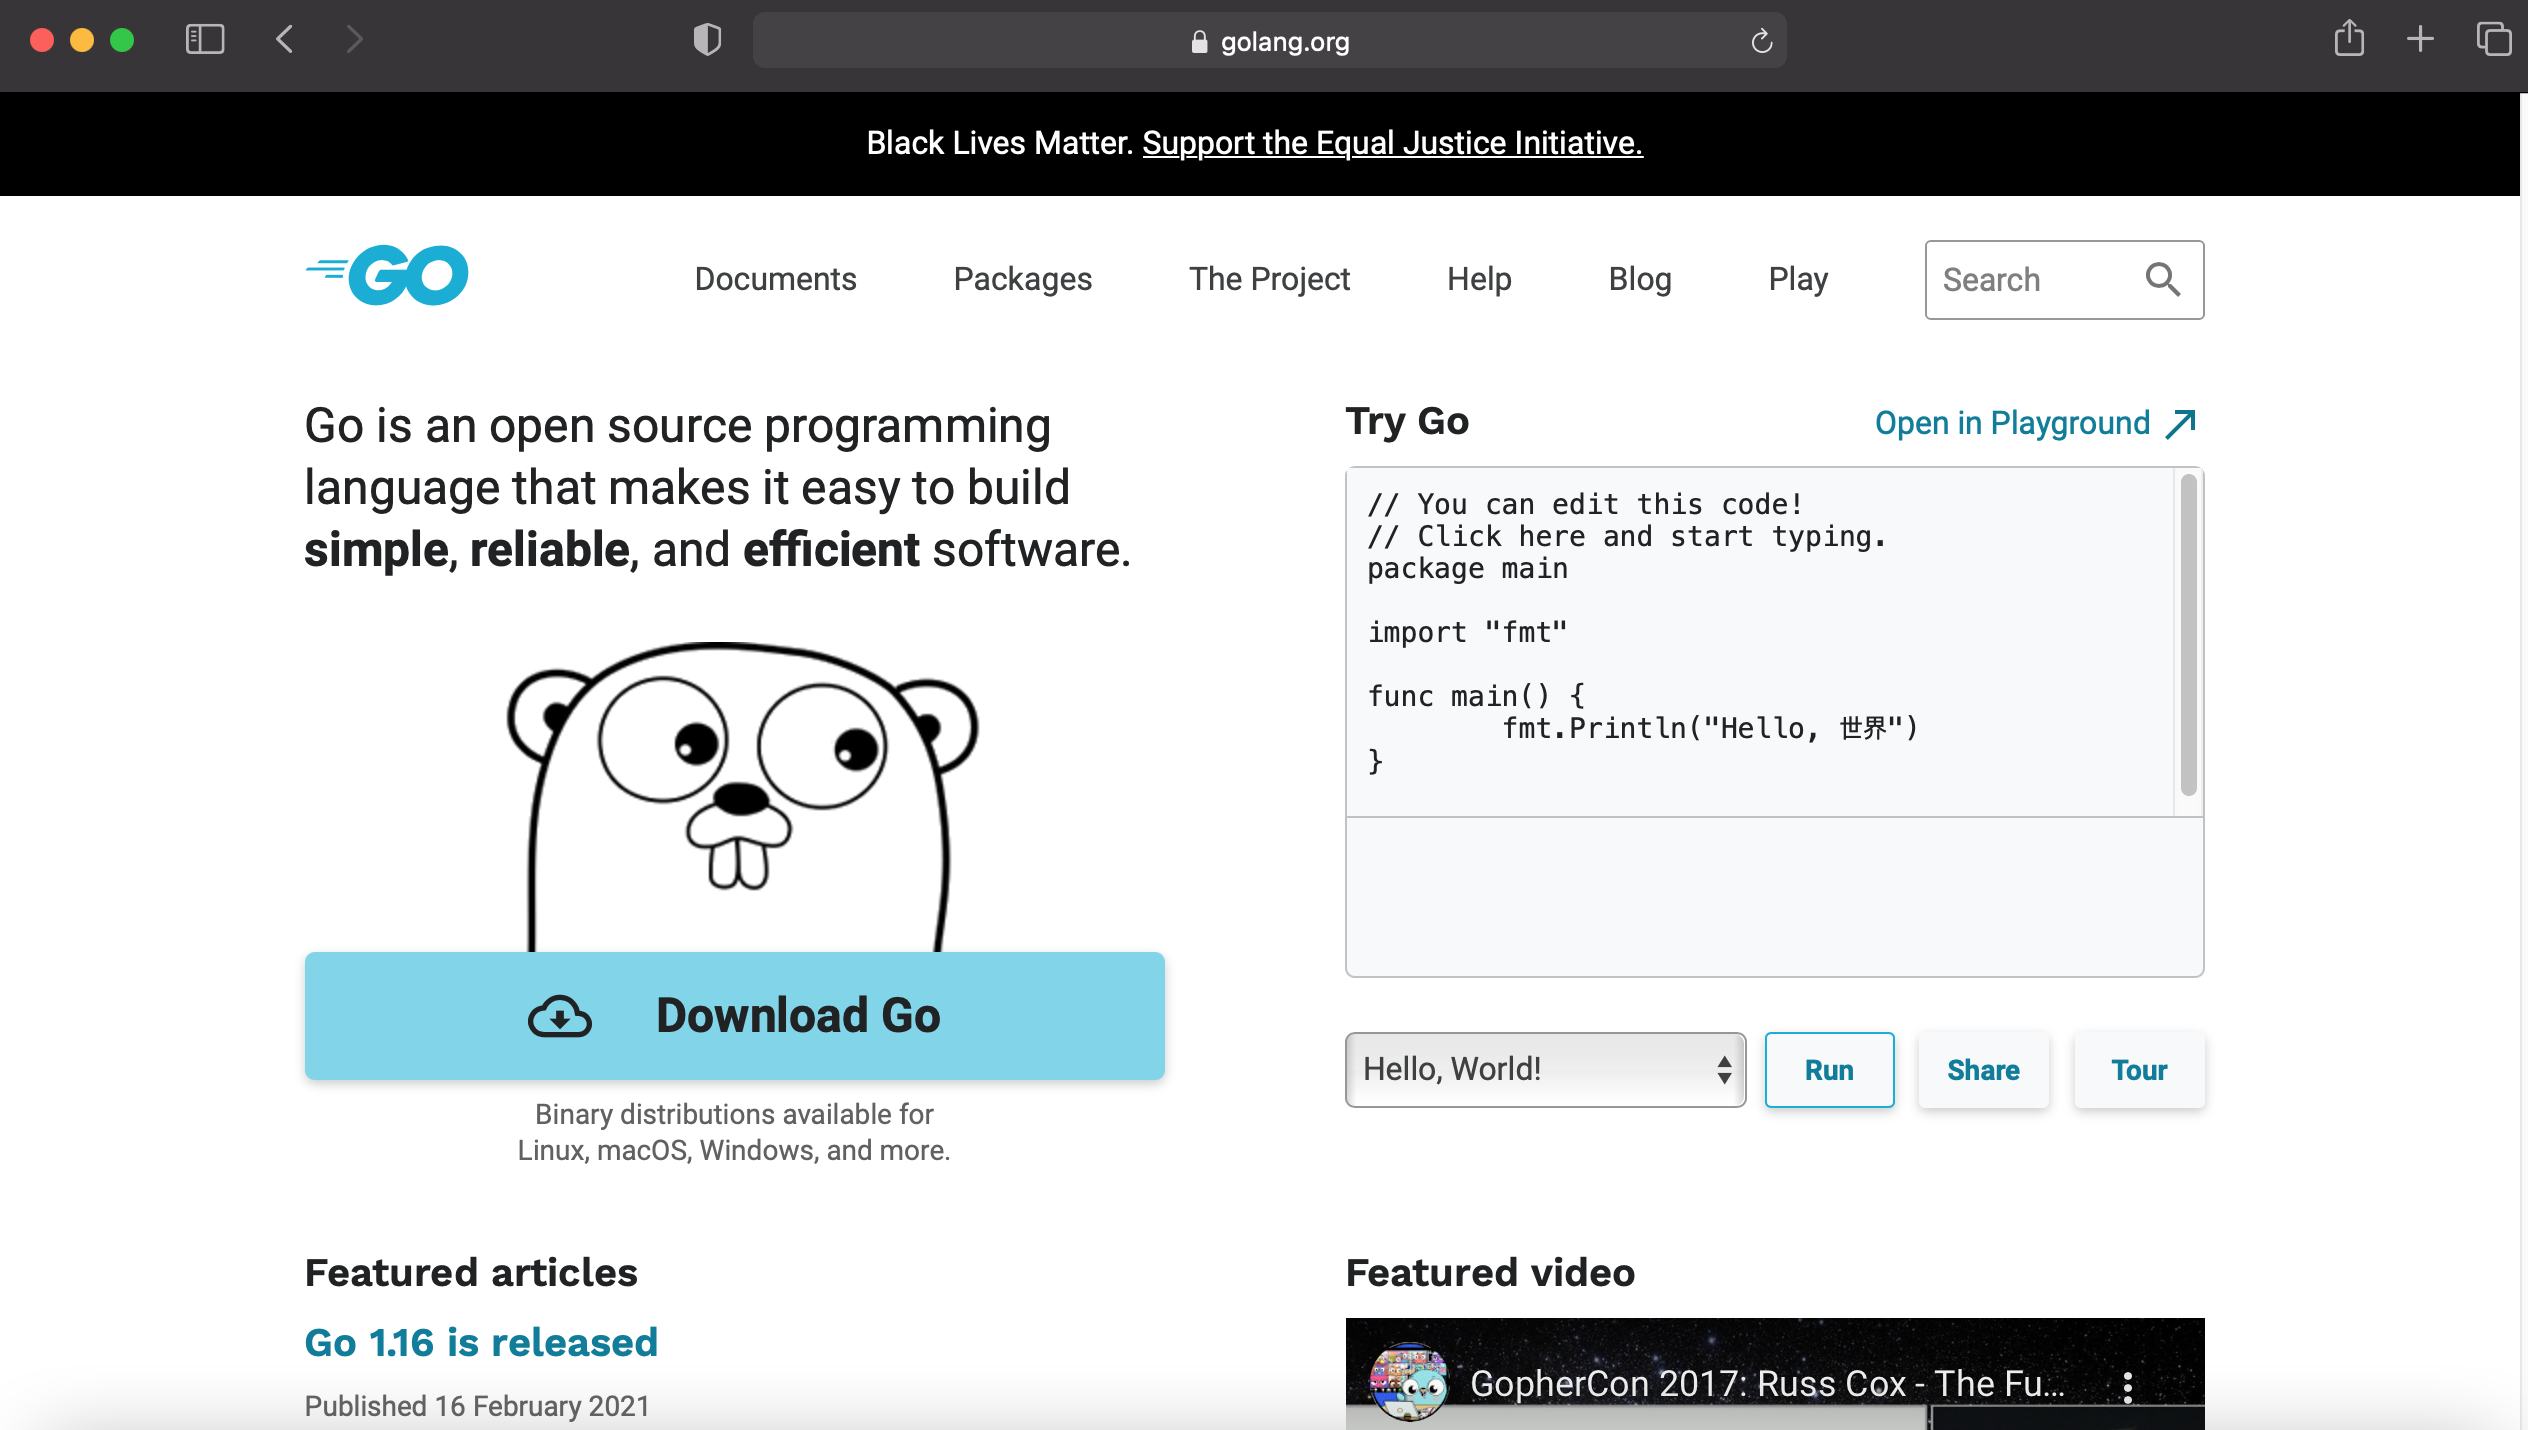This screenshot has height=1430, width=2528.
Task: Click the code output panel
Action: [1774, 897]
